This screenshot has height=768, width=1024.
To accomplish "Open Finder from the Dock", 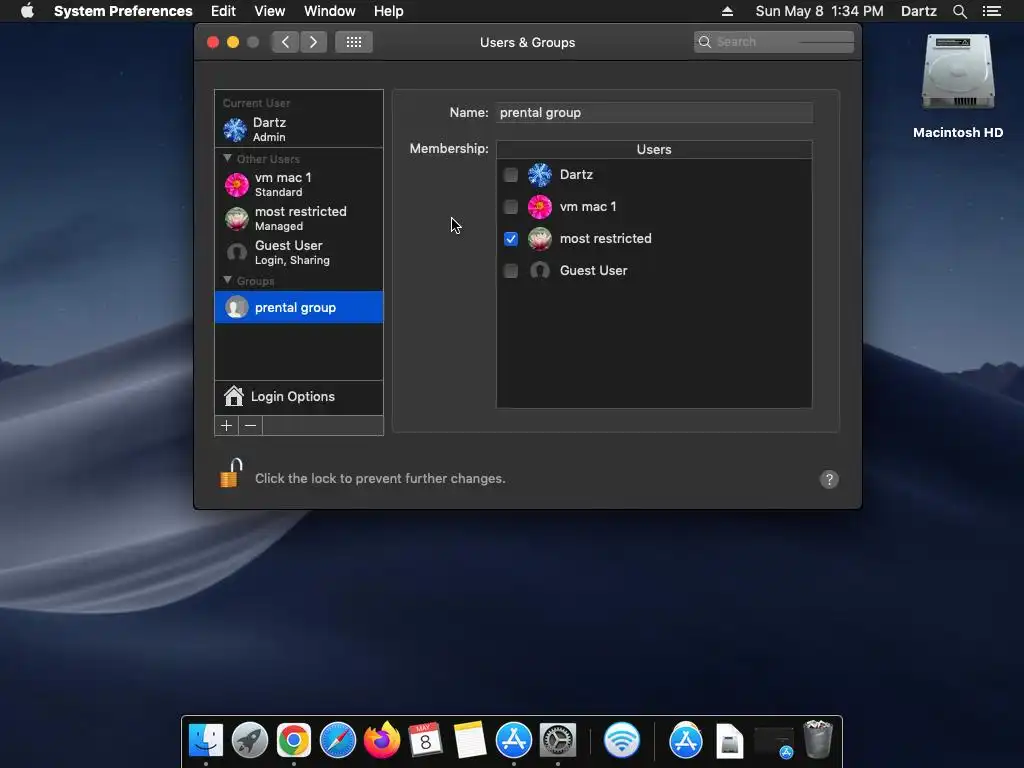I will 206,740.
